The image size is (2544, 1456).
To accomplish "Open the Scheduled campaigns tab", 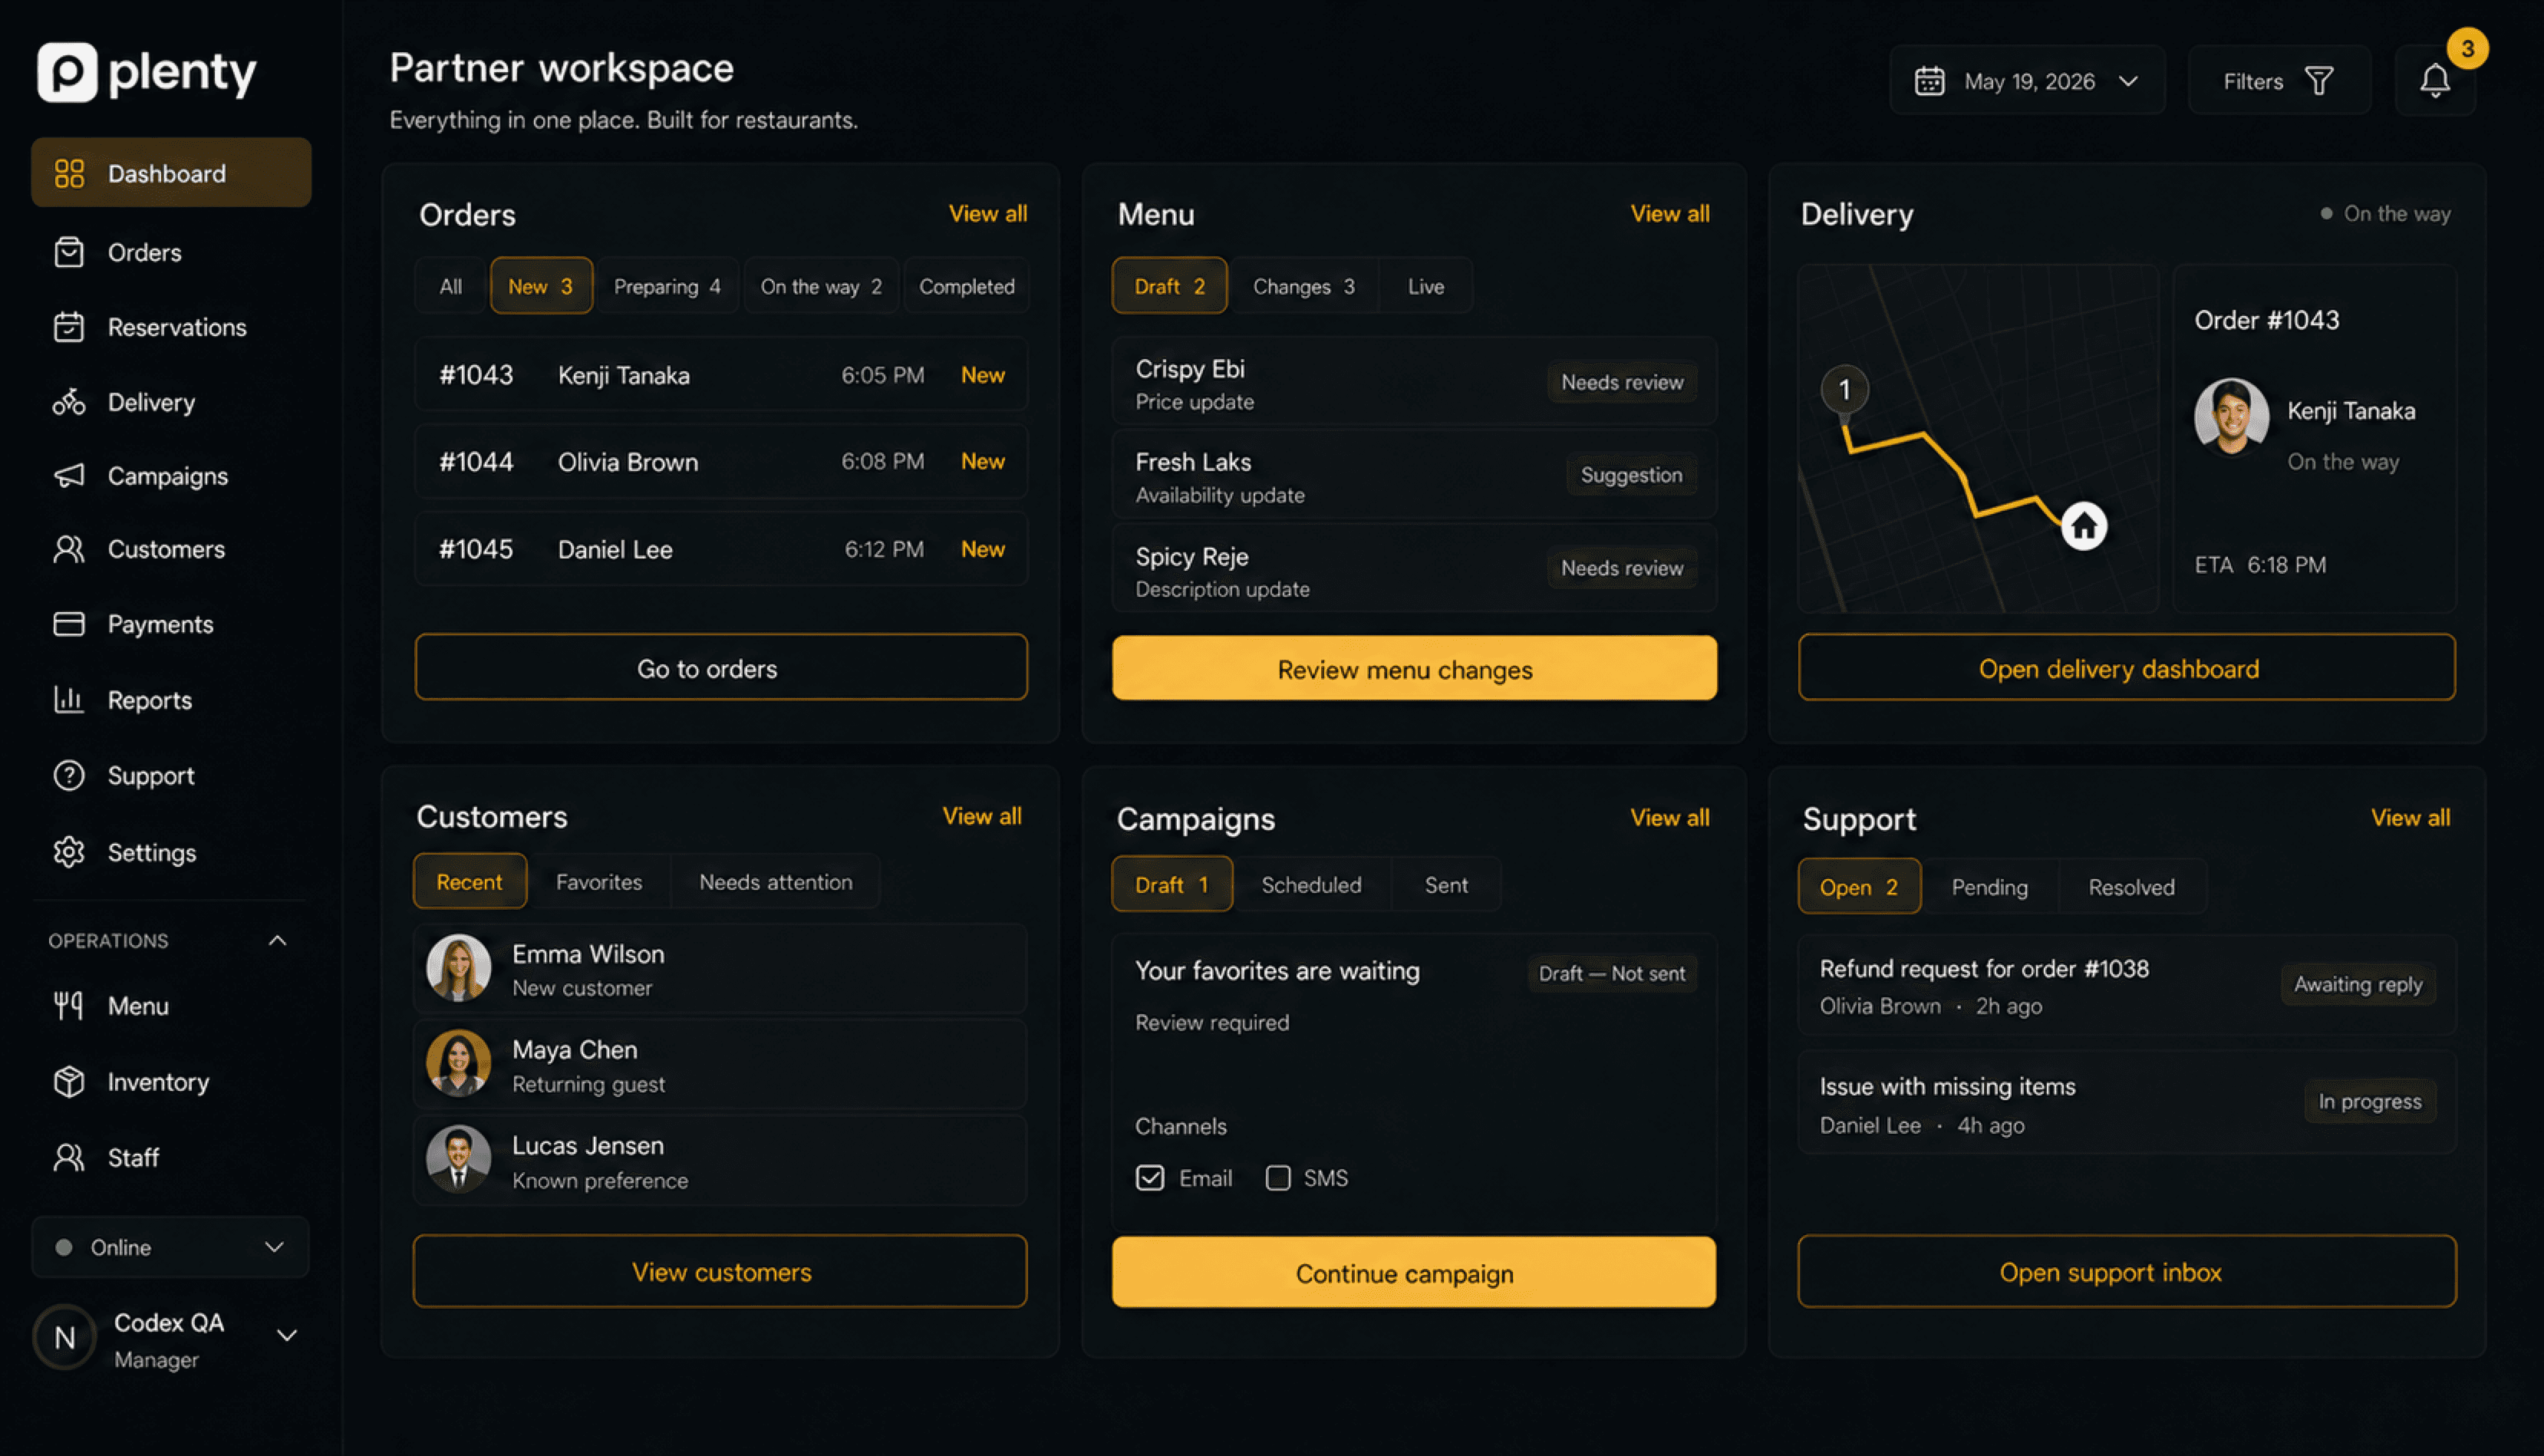I will click(1311, 885).
